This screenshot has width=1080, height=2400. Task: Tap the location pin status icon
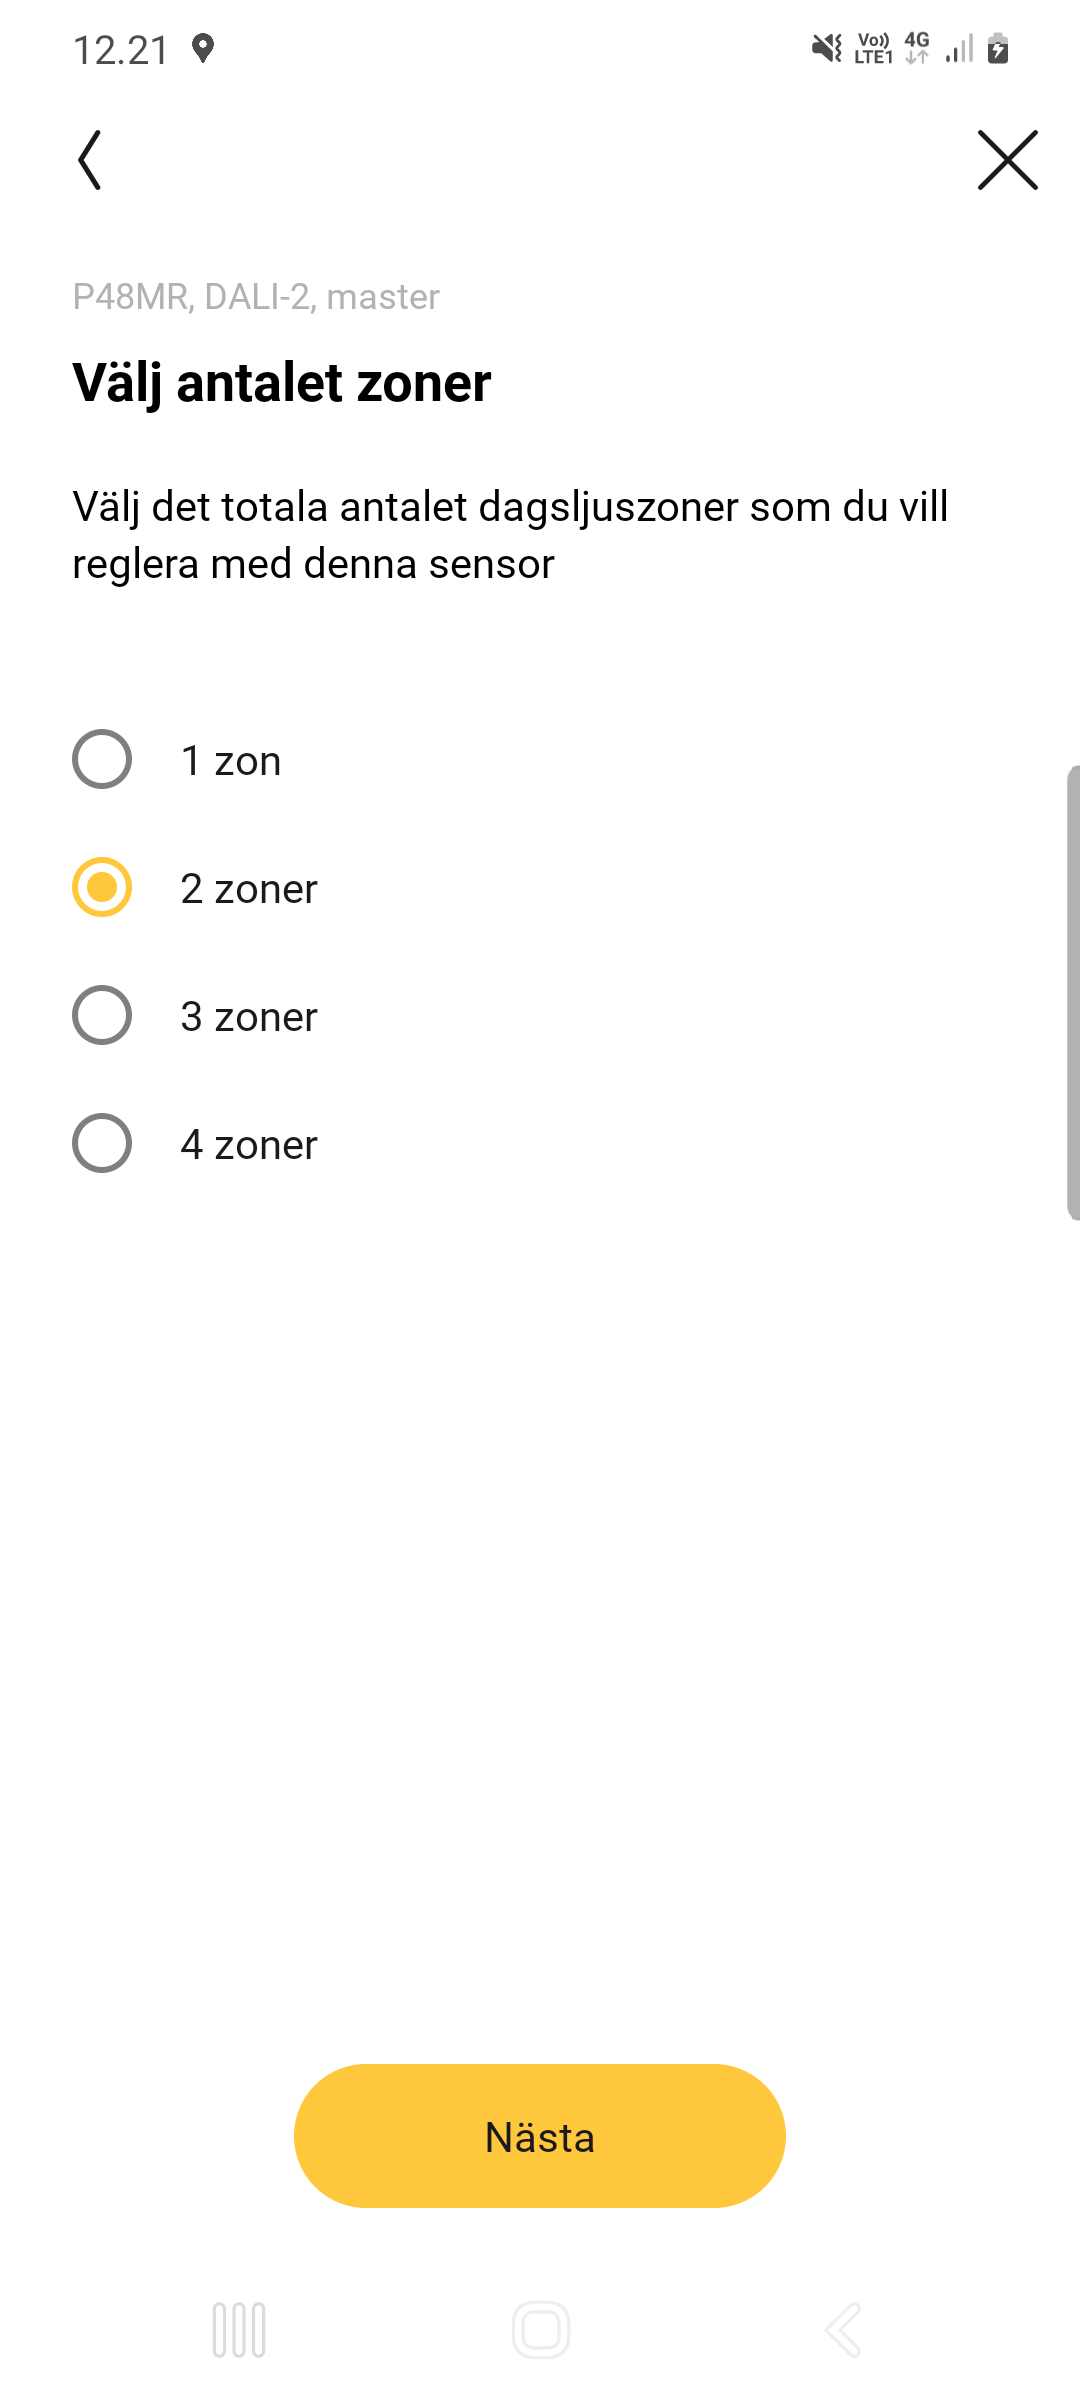[x=203, y=48]
